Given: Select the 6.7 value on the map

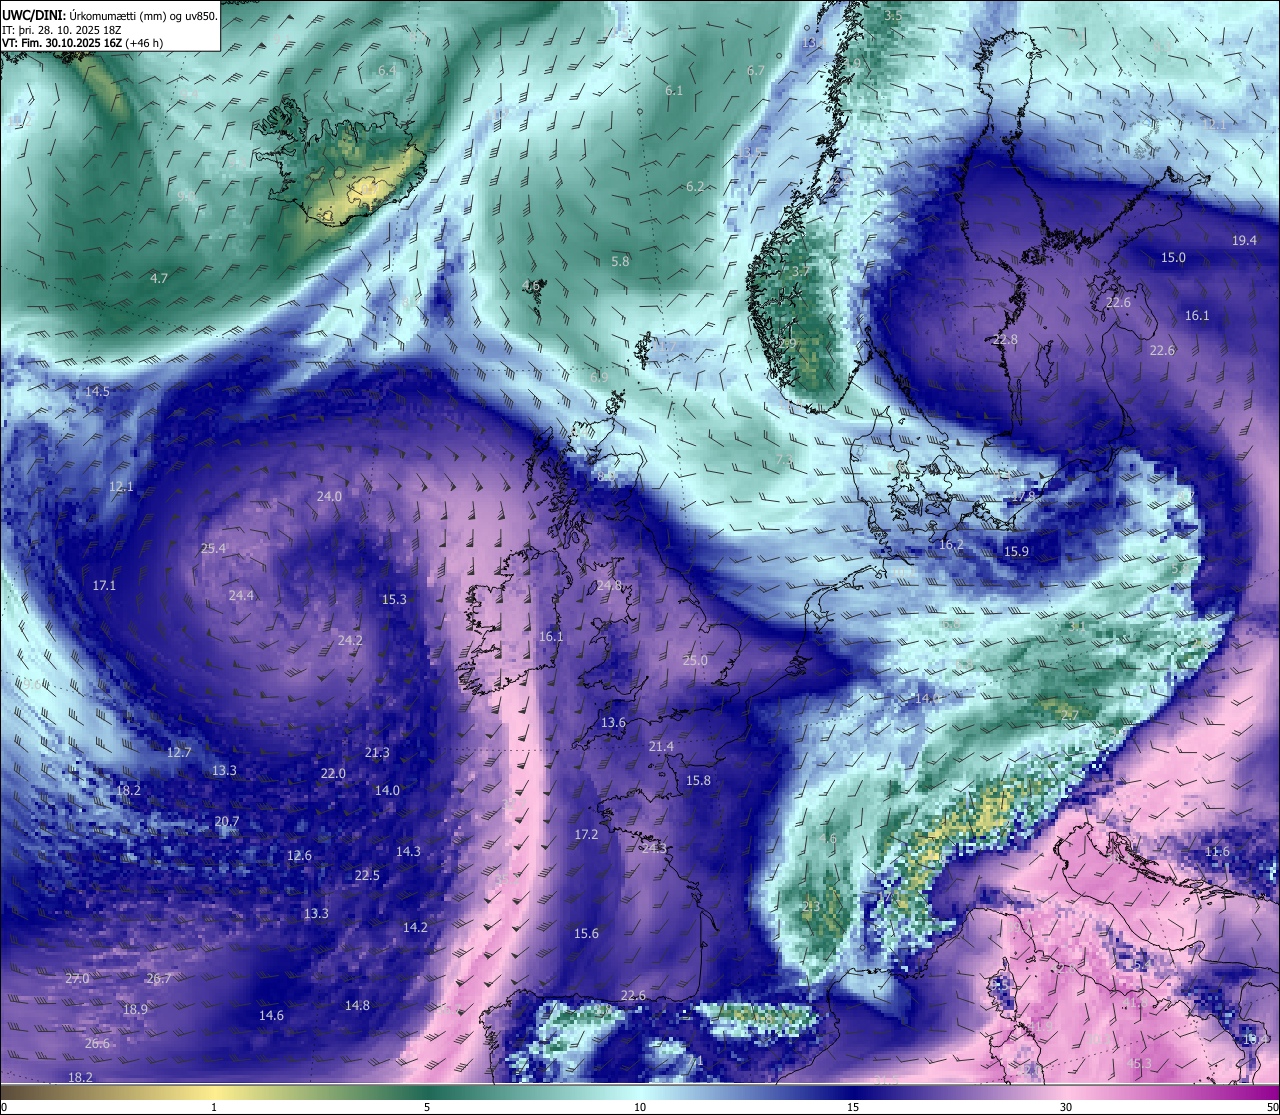Looking at the screenshot, I should 756,70.
